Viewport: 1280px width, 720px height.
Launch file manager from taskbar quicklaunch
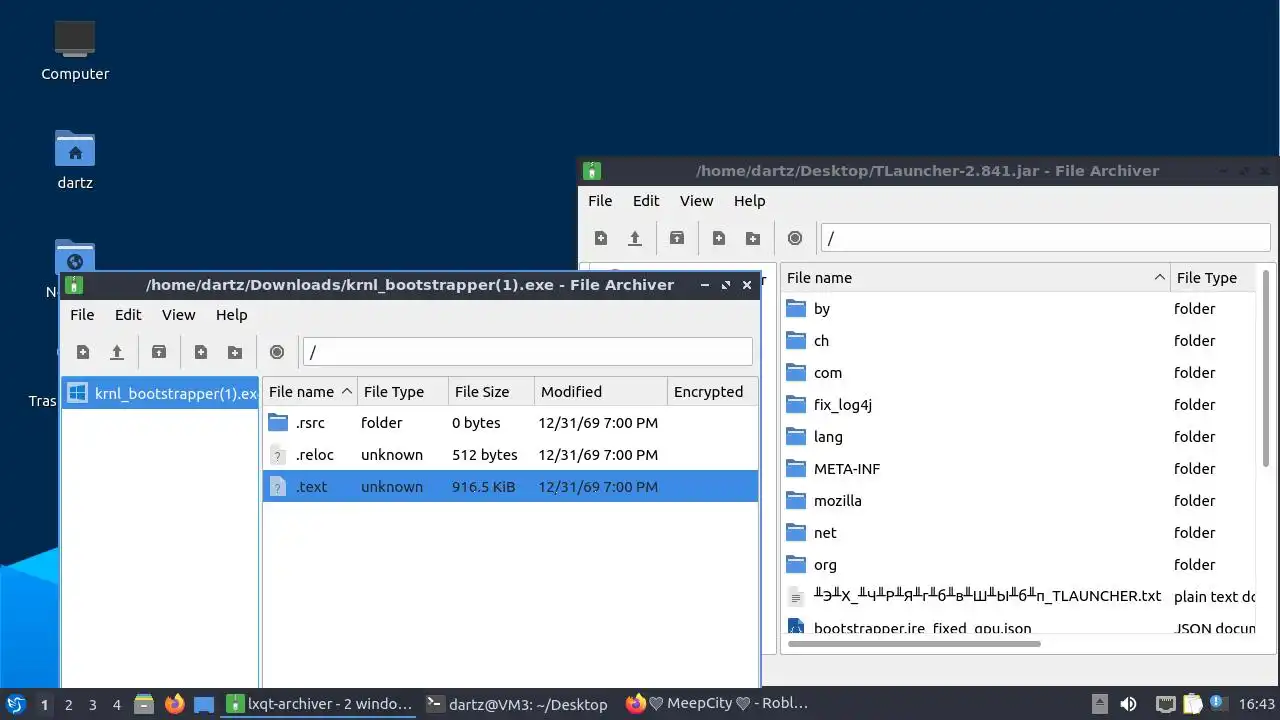pos(144,704)
